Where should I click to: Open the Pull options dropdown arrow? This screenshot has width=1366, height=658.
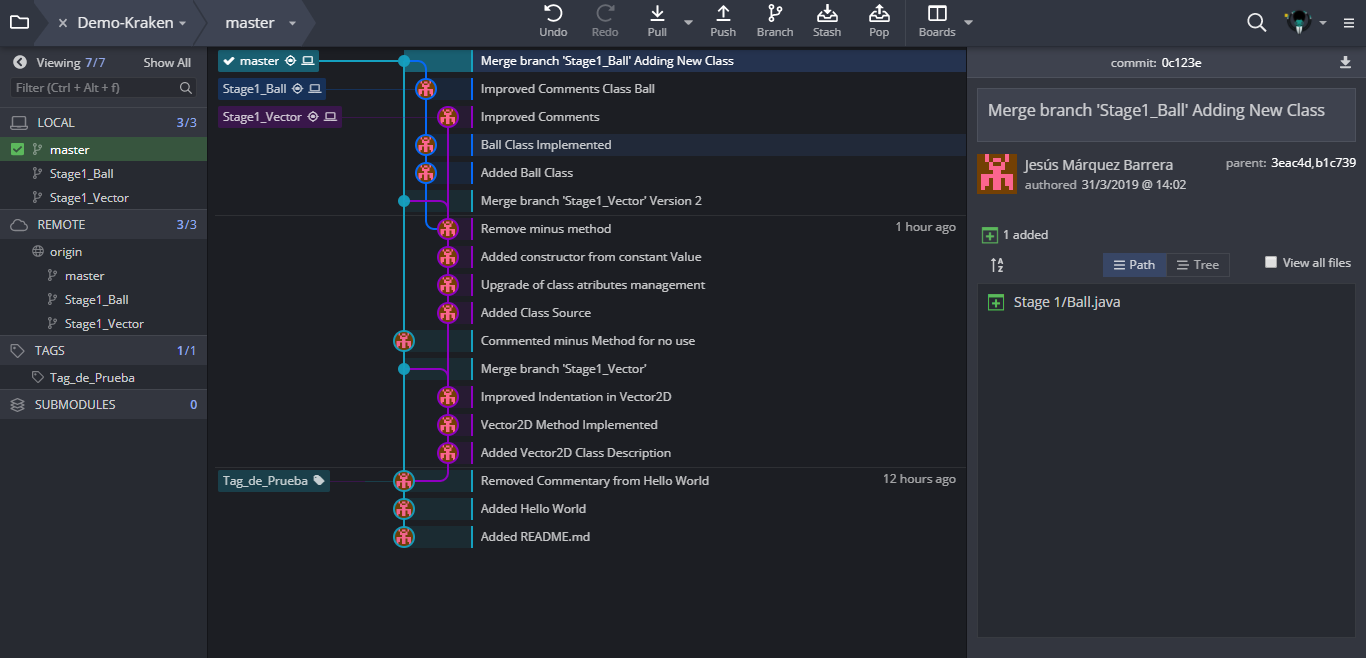(688, 22)
